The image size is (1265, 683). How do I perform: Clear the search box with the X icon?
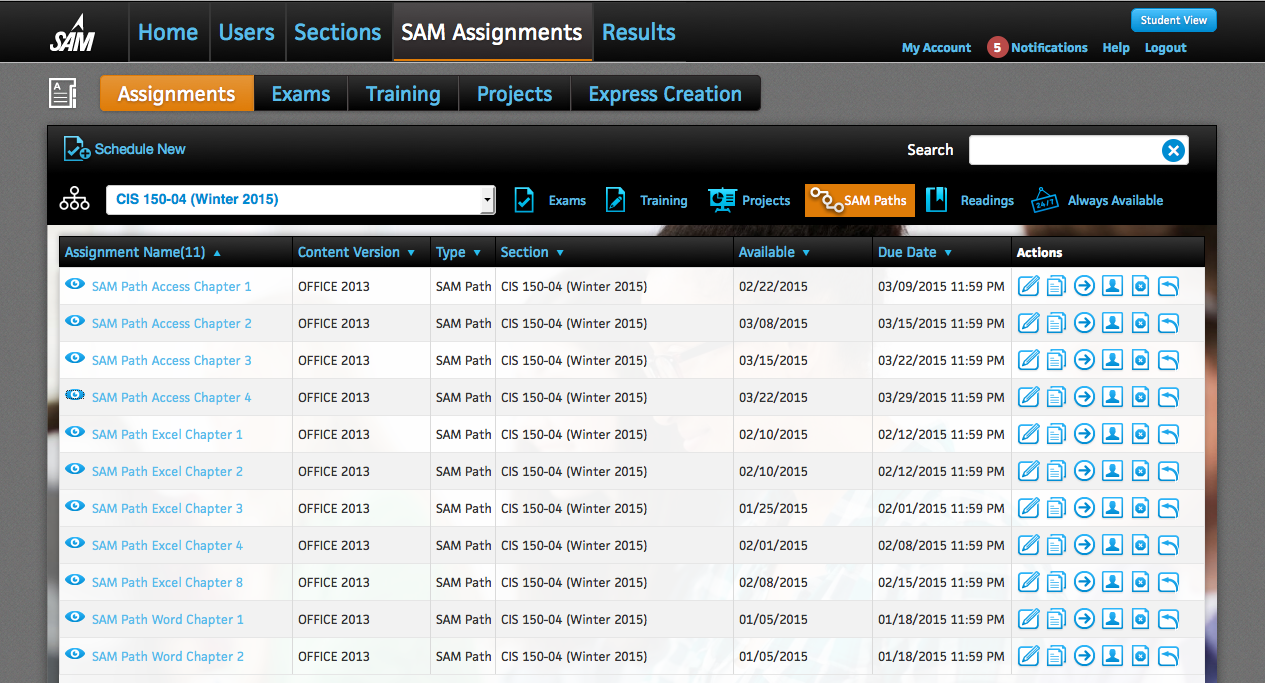1173,150
